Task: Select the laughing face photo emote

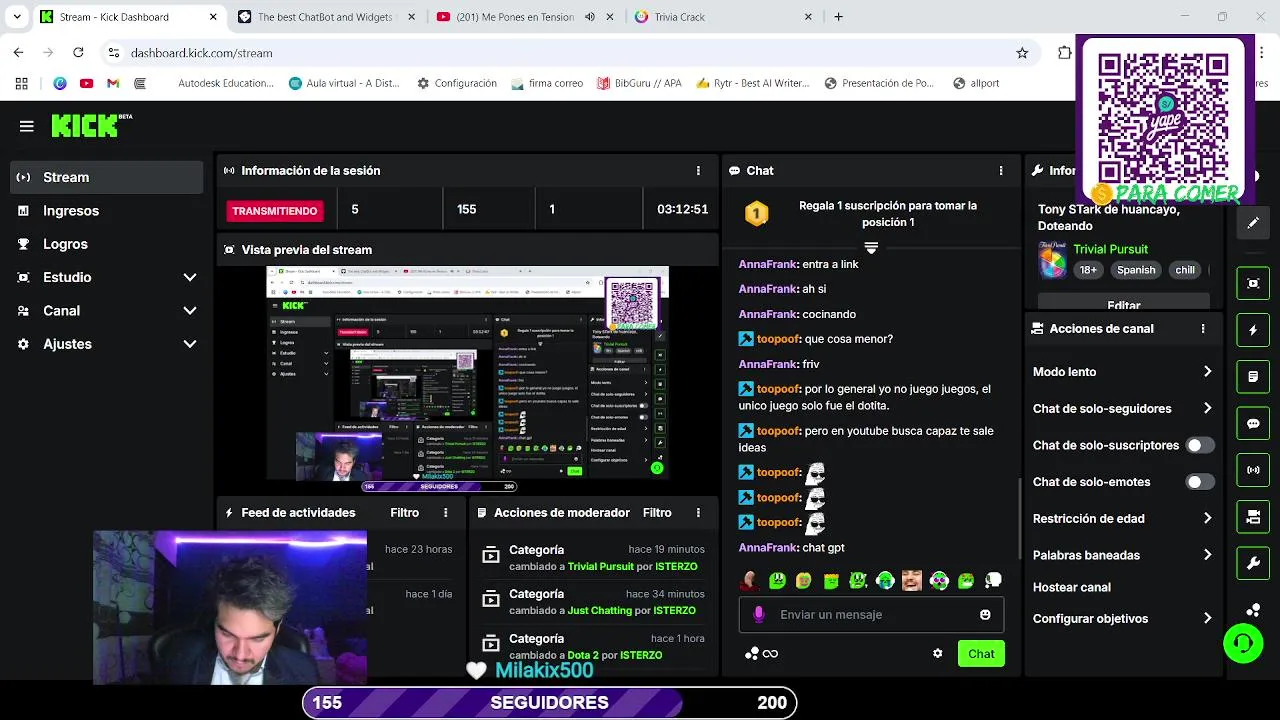Action: tap(912, 580)
